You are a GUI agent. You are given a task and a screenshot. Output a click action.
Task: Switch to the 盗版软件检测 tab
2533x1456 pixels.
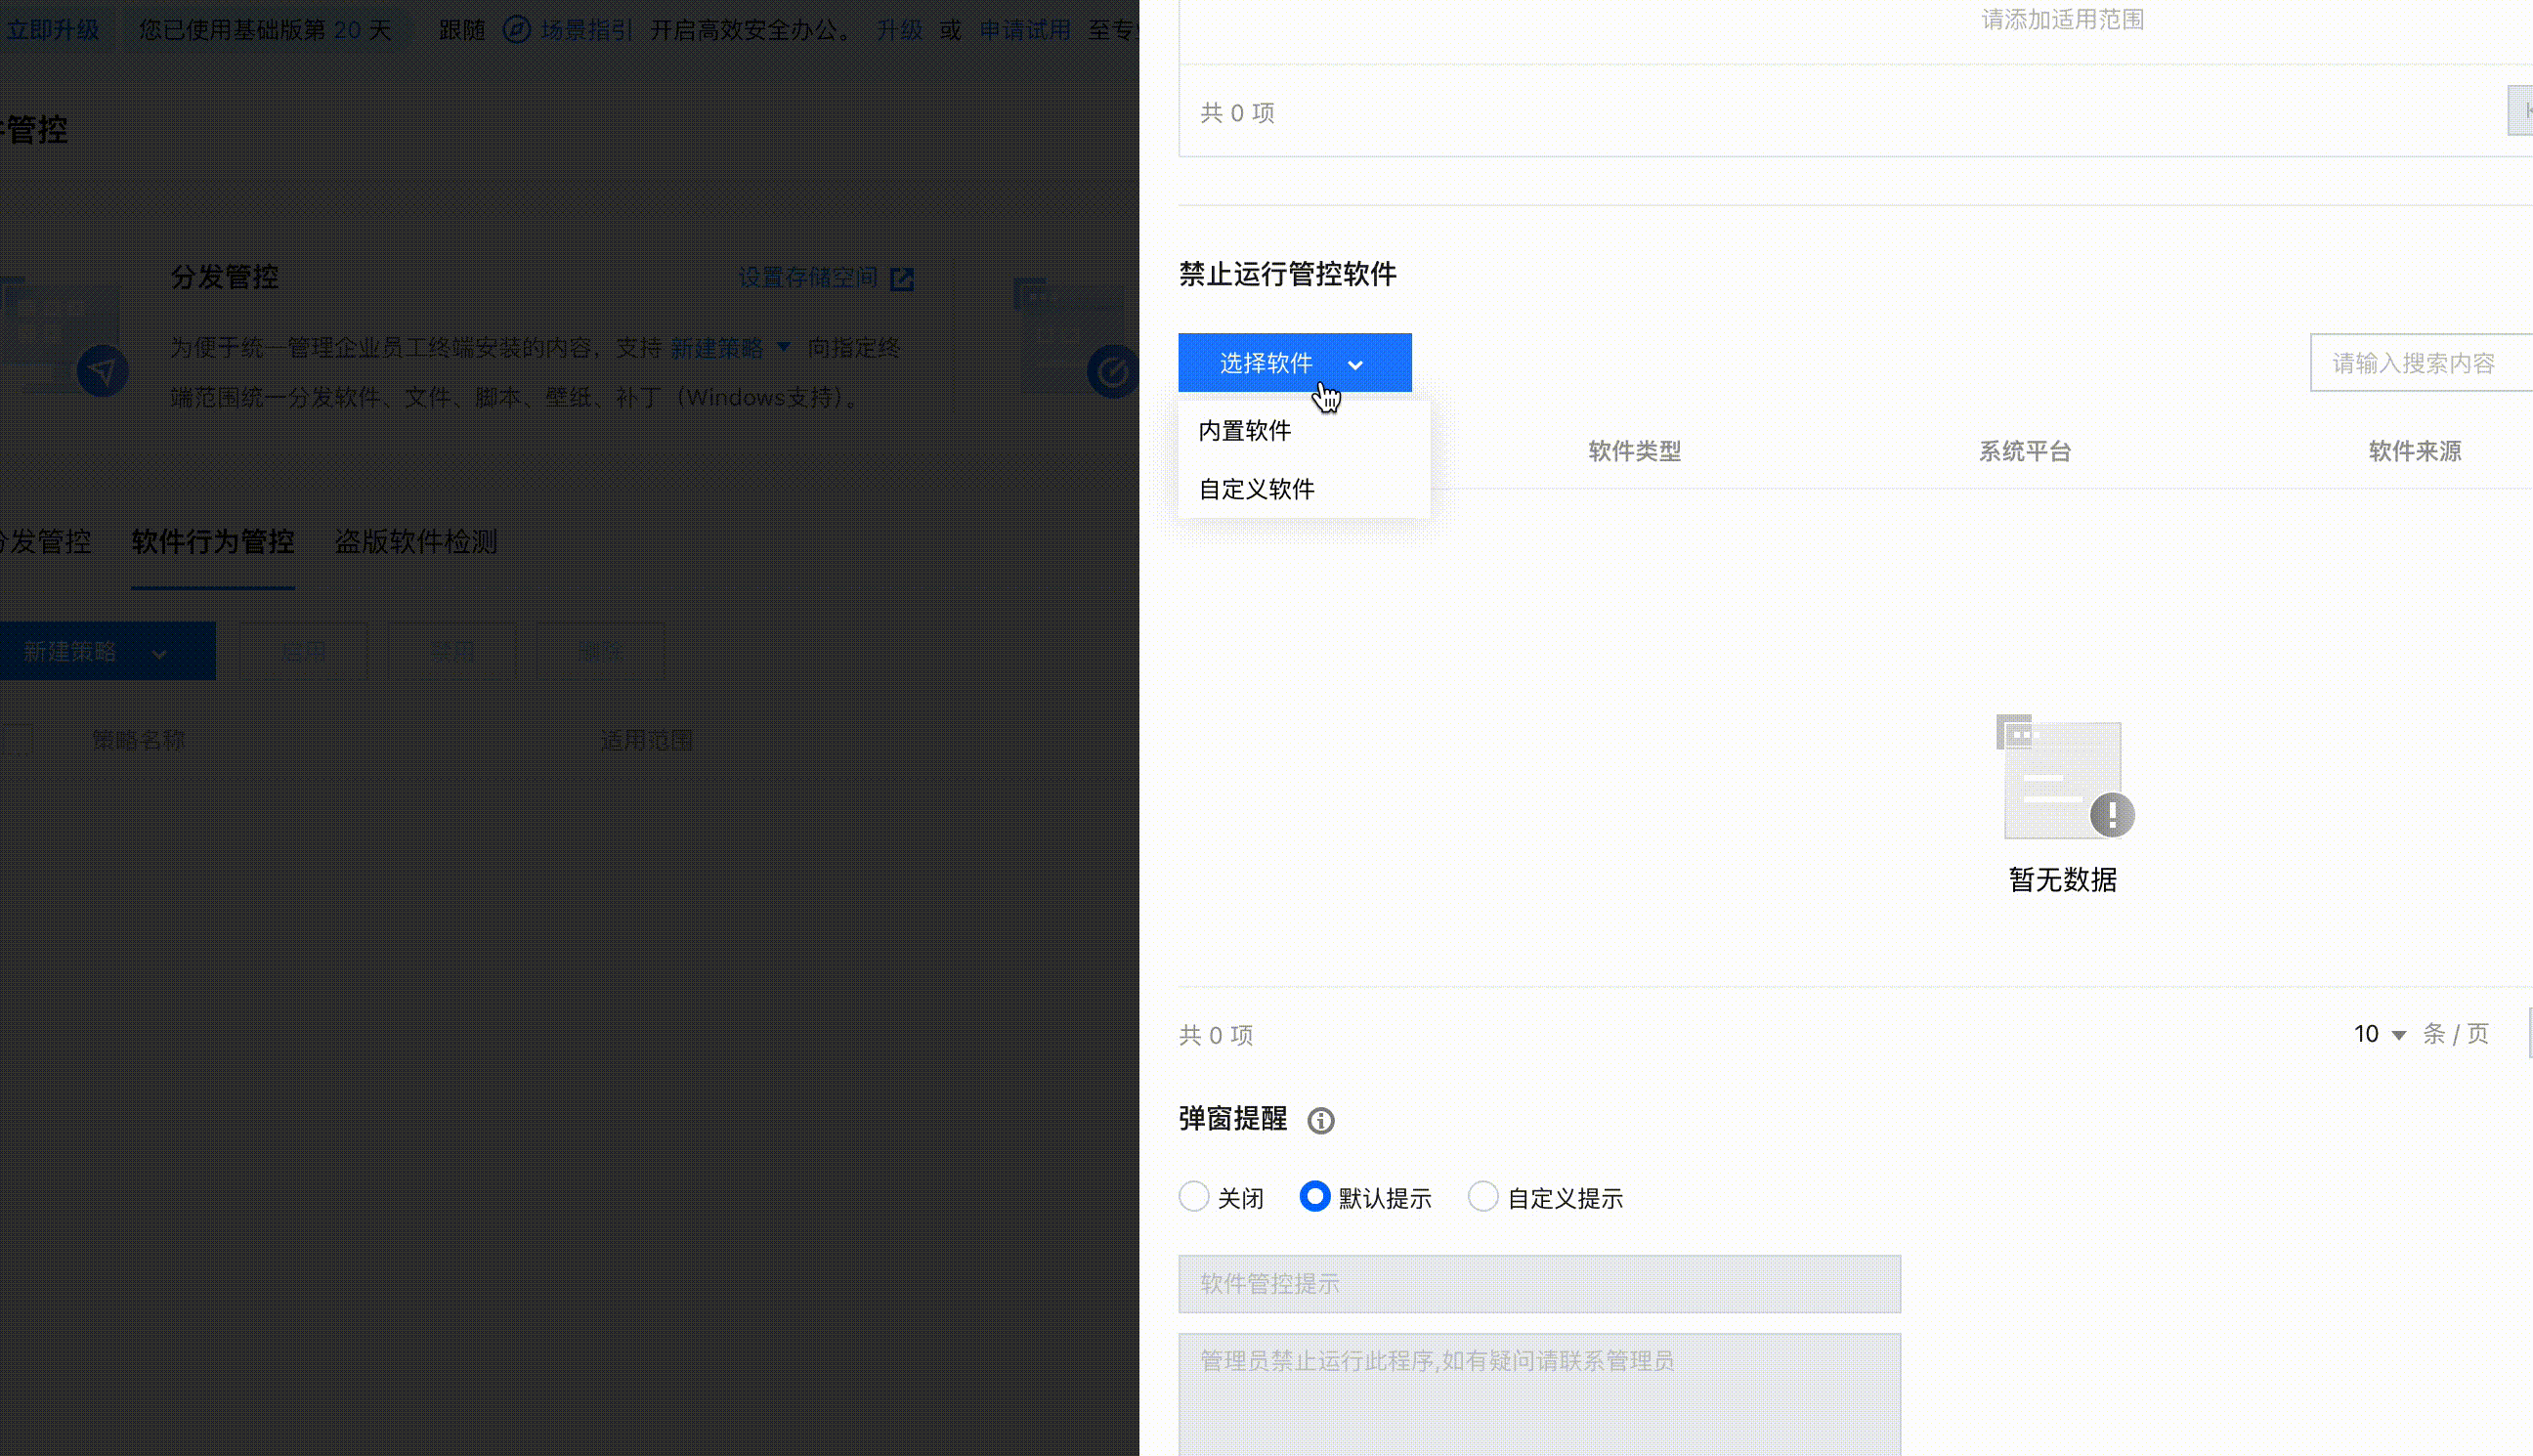[415, 542]
